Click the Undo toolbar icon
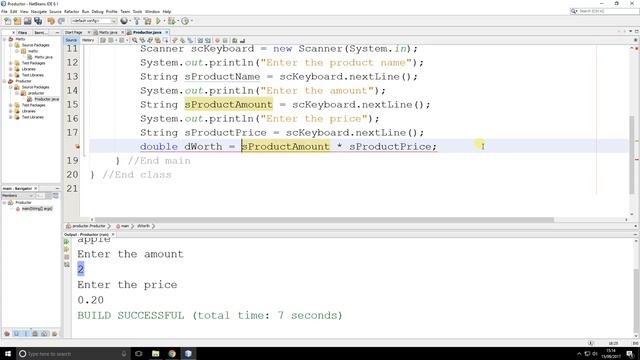This screenshot has height=360, width=640. click(51, 21)
